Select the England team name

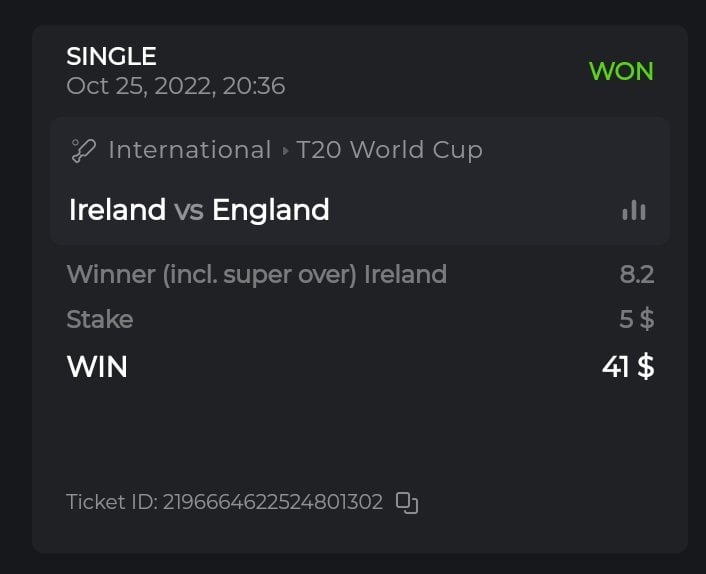click(270, 210)
